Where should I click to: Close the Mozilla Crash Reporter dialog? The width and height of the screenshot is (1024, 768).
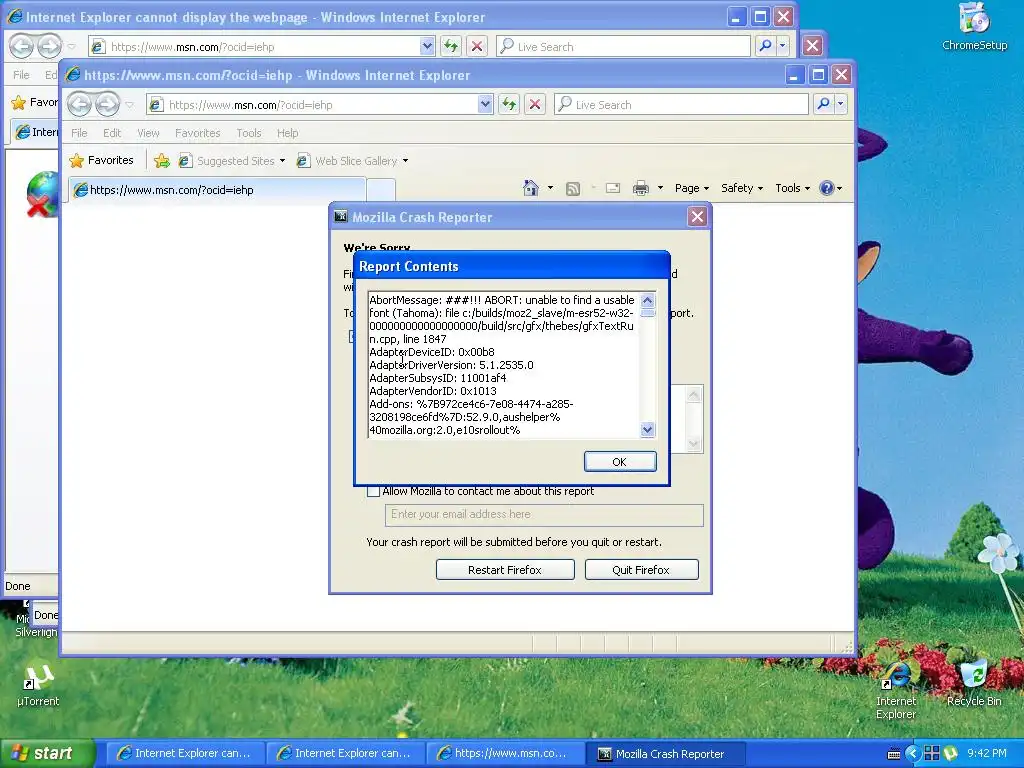pyautogui.click(x=697, y=217)
